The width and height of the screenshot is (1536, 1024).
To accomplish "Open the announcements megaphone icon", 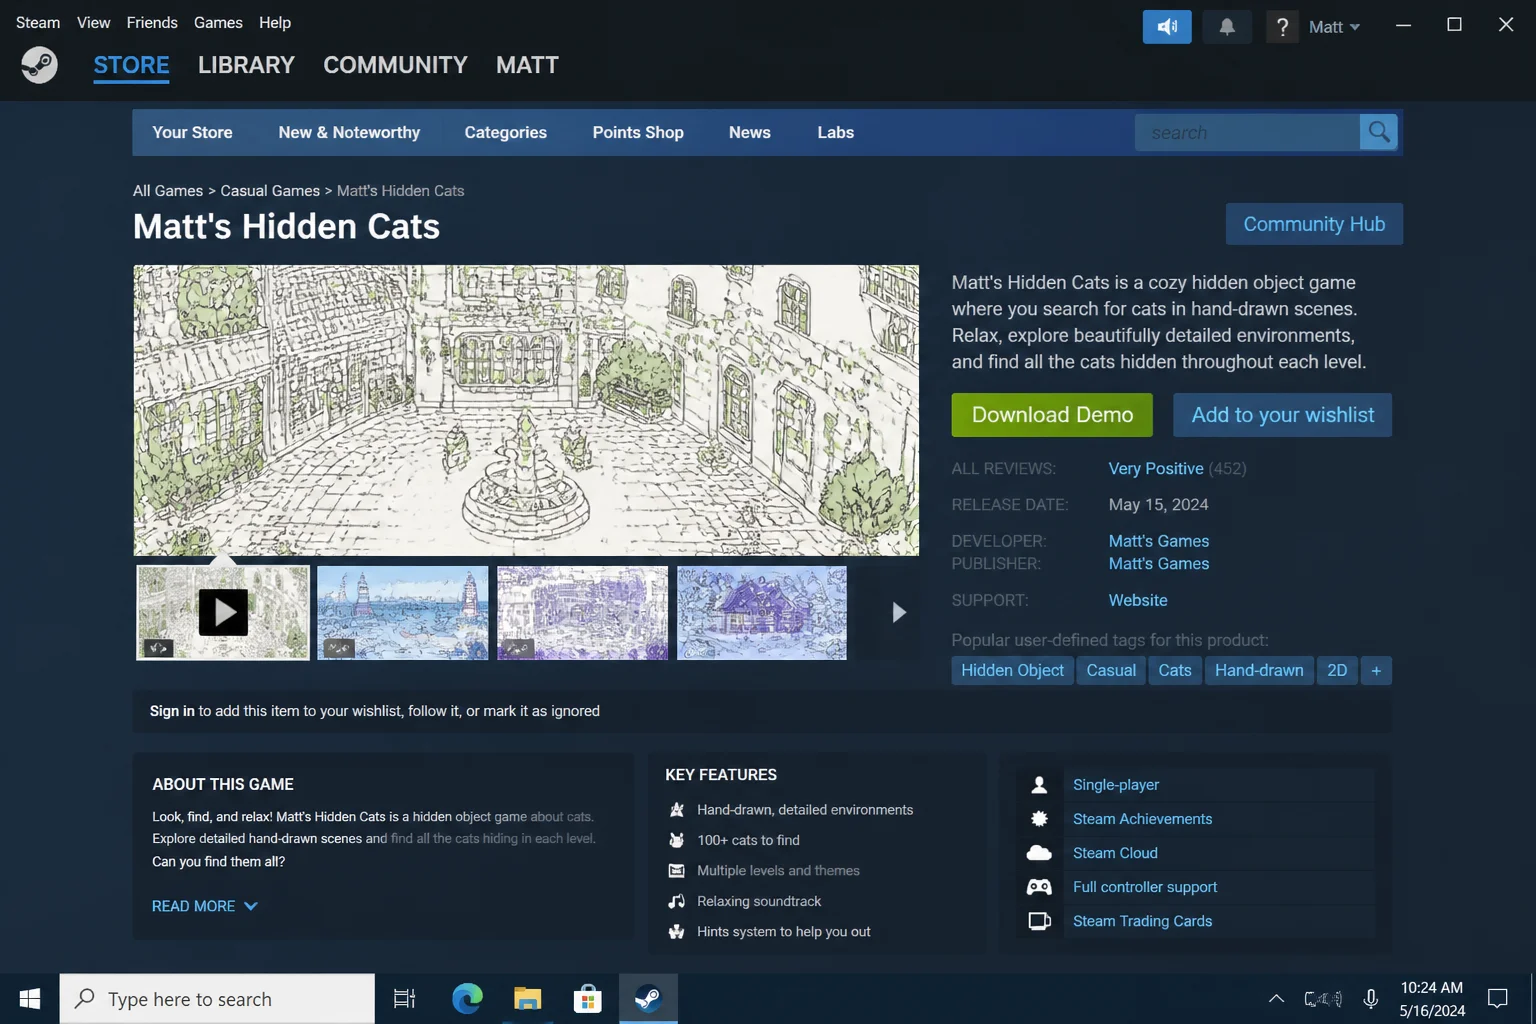I will pyautogui.click(x=1167, y=27).
